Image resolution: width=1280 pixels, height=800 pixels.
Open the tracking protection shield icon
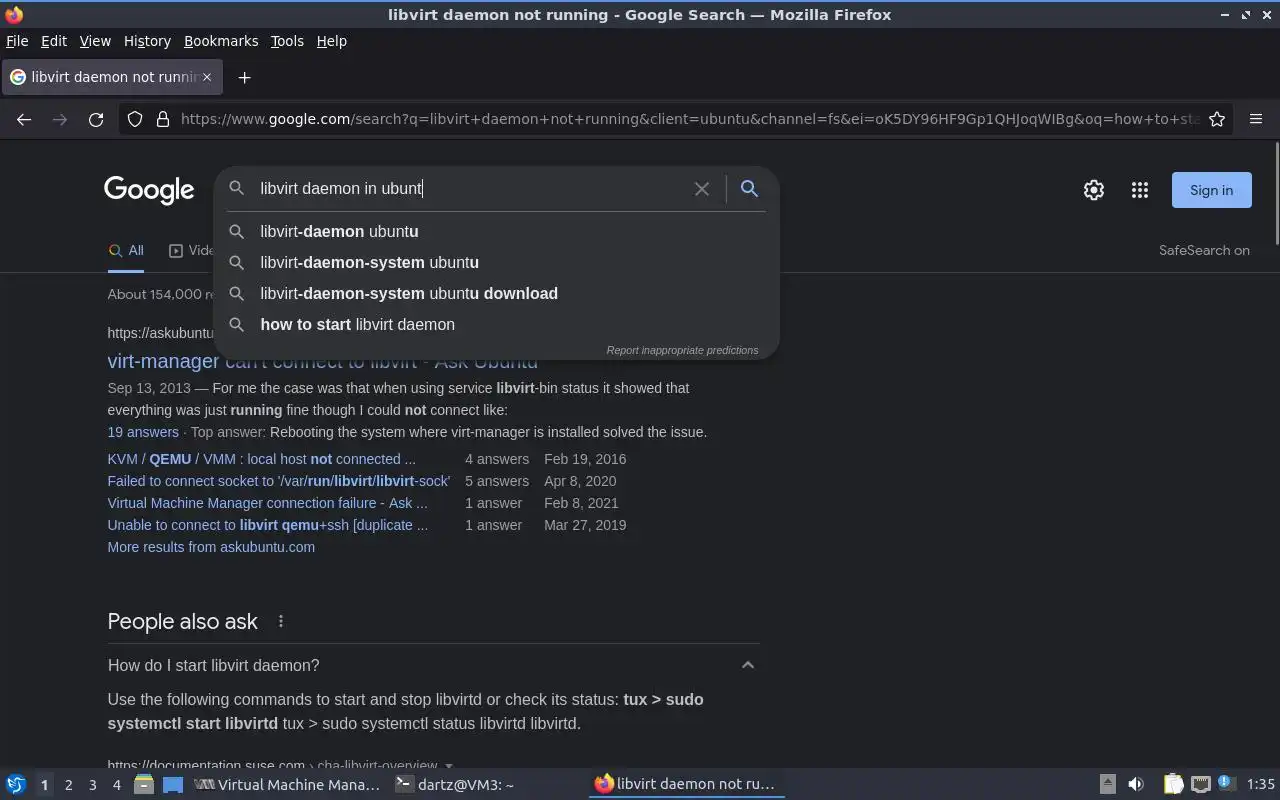click(135, 119)
